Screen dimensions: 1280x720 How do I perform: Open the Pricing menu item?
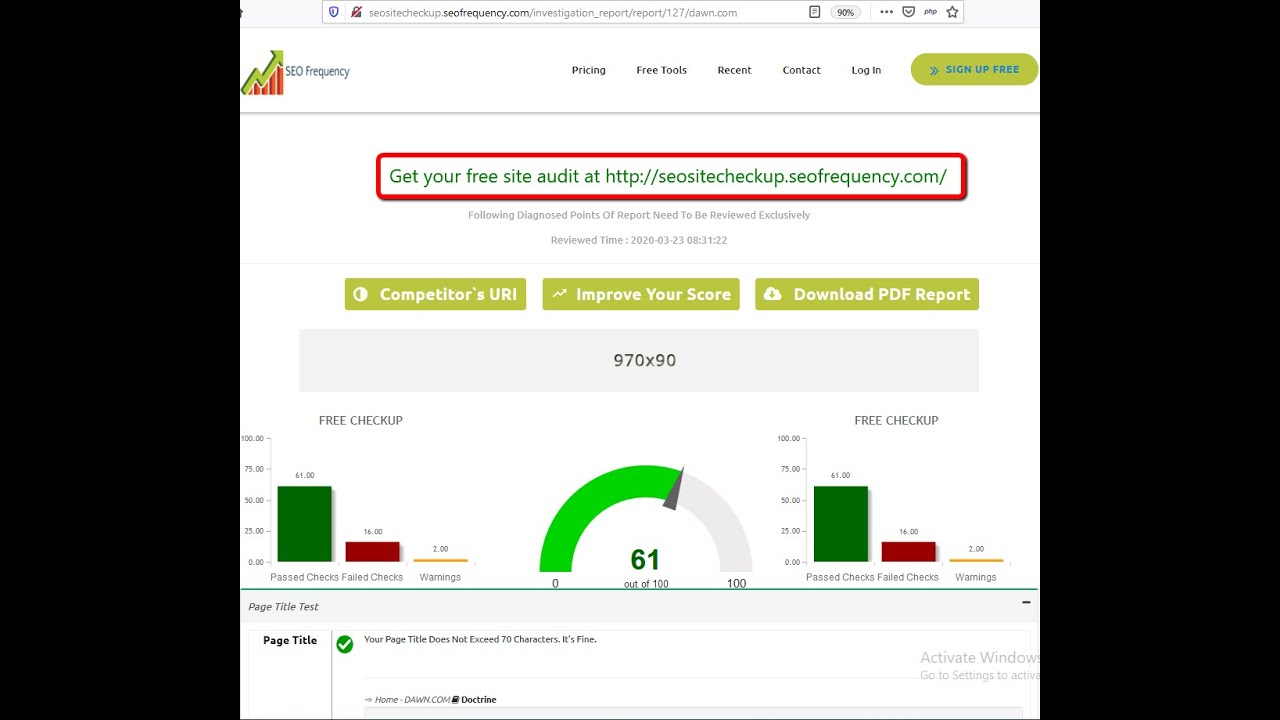pos(589,70)
